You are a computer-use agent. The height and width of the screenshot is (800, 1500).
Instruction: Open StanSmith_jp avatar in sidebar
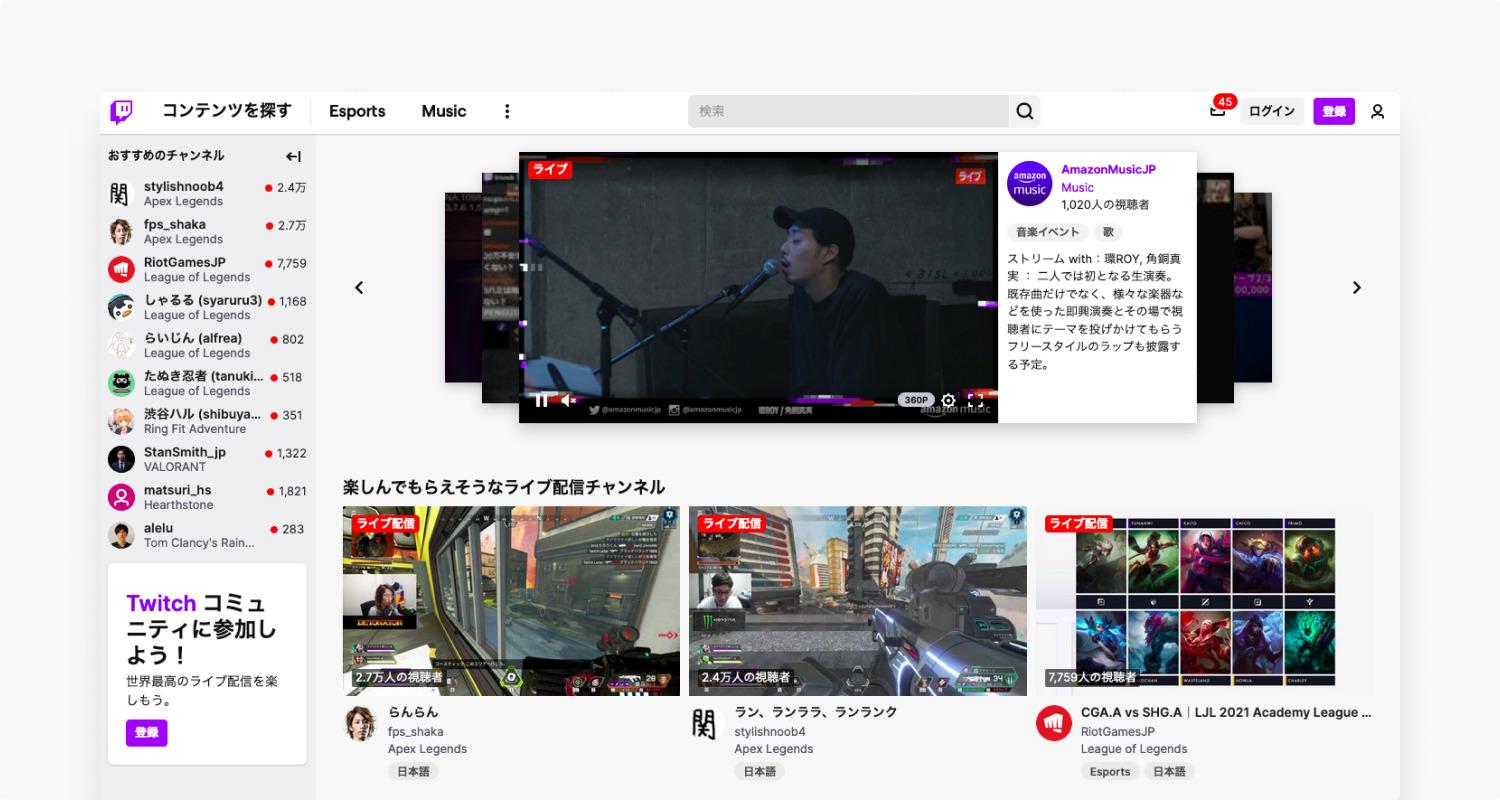(121, 460)
